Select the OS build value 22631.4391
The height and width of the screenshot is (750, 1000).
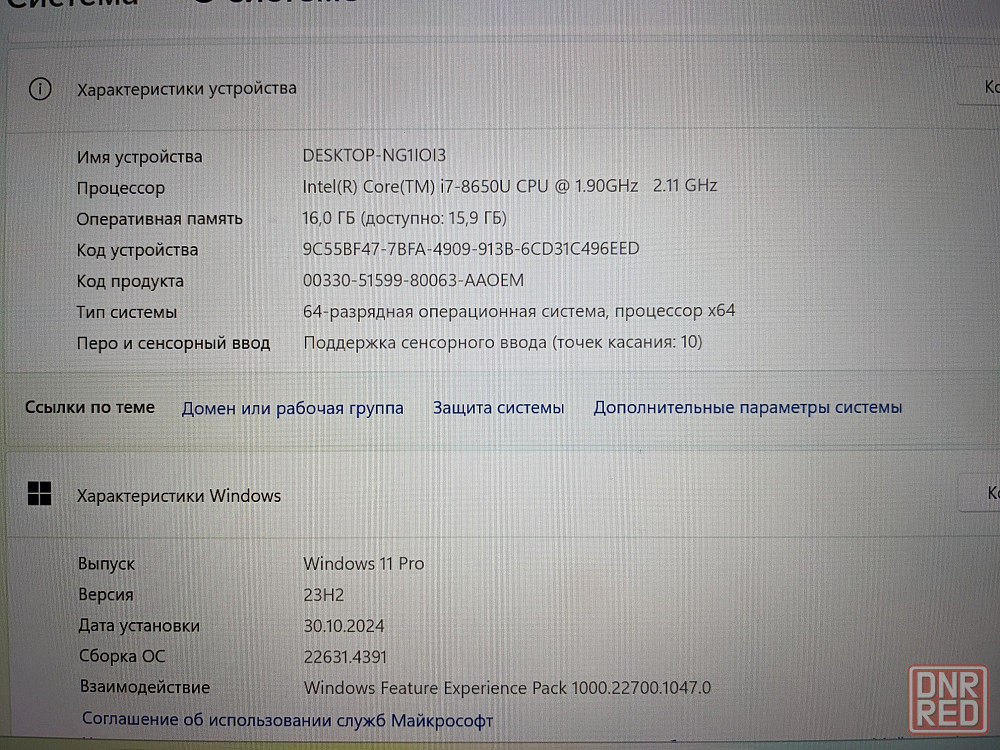[x=345, y=657]
